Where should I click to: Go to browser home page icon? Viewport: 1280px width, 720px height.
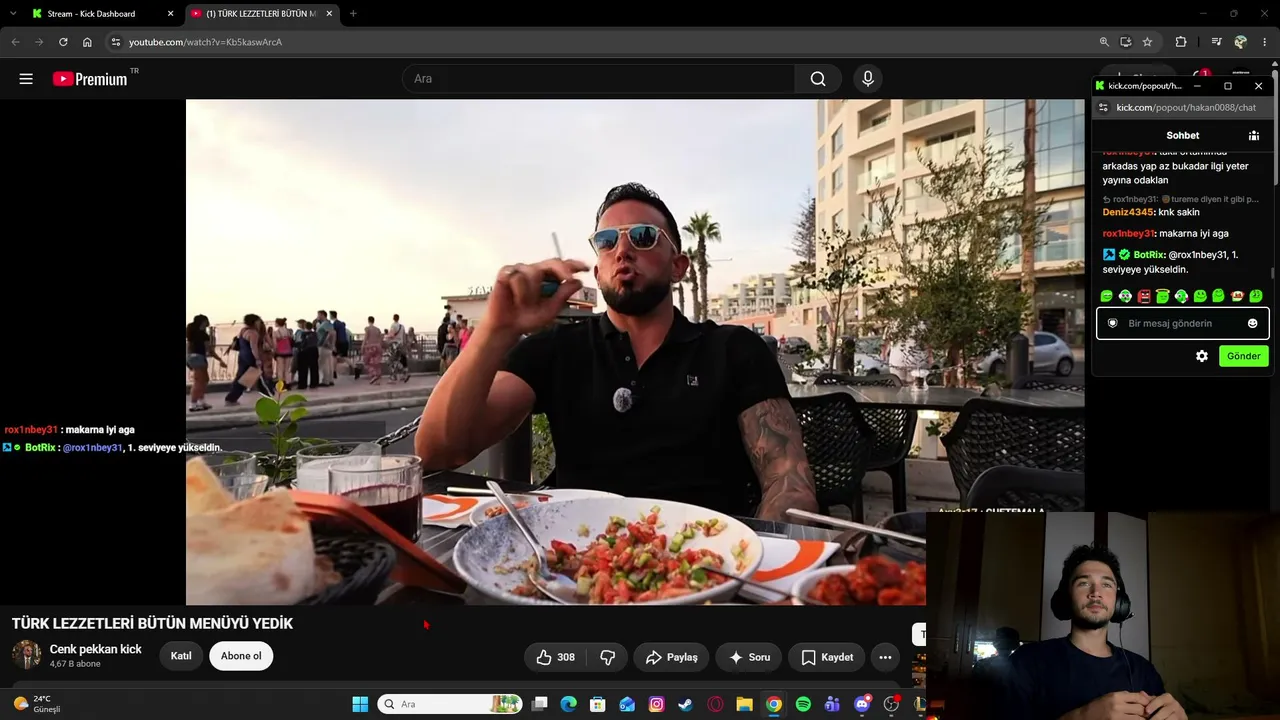[x=87, y=42]
